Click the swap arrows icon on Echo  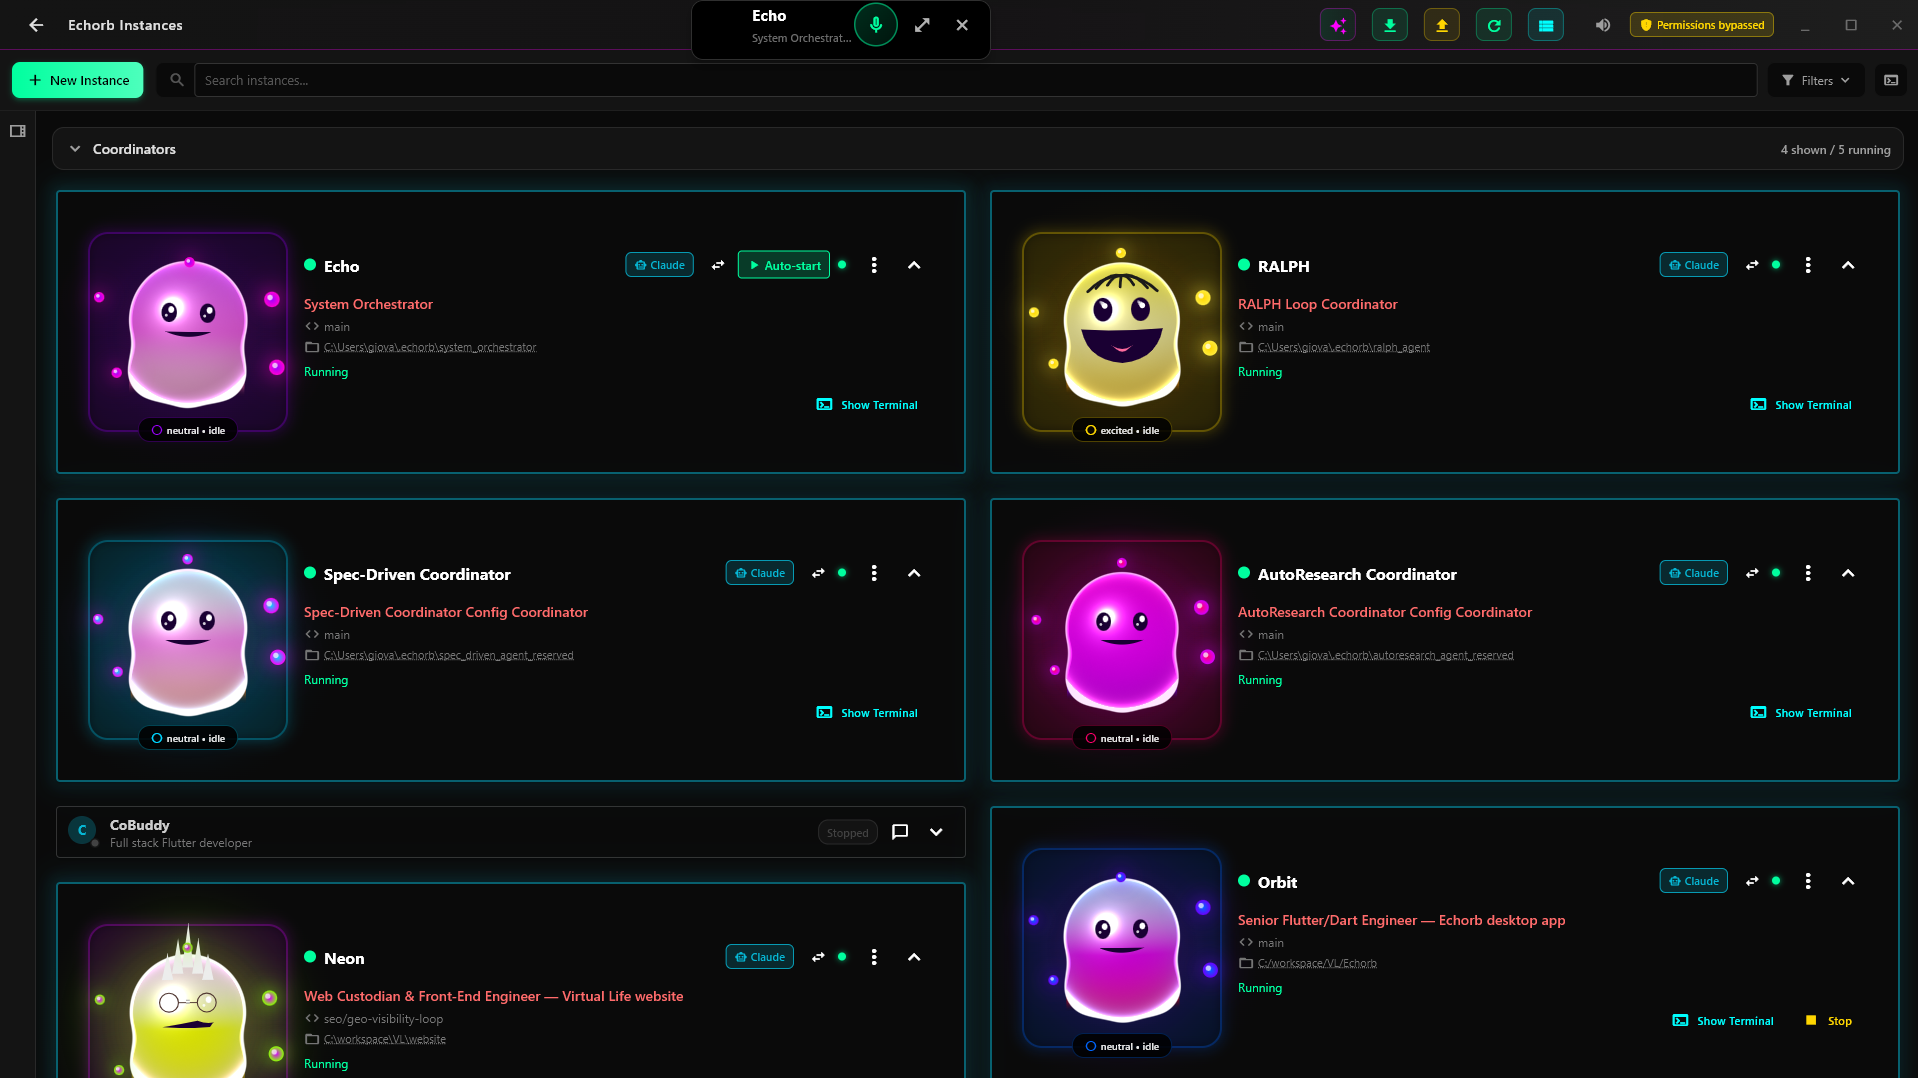(x=718, y=265)
